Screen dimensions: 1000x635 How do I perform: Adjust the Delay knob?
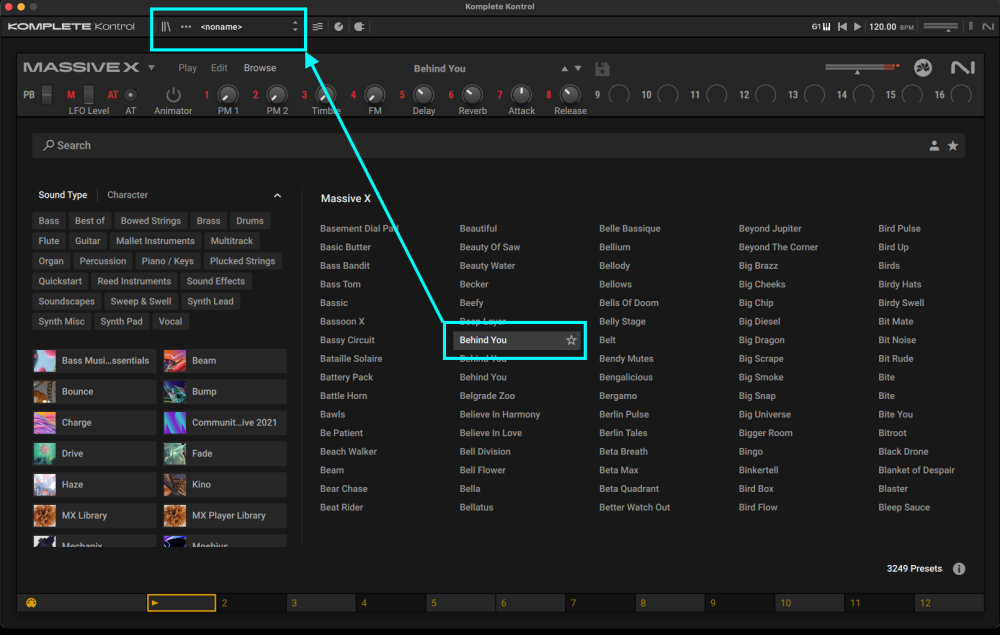(x=423, y=95)
